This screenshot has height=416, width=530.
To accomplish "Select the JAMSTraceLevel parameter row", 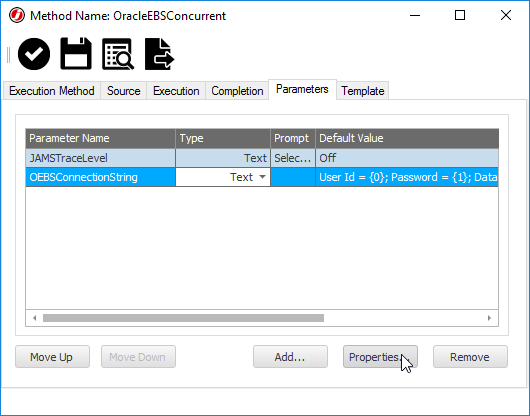I will (x=262, y=158).
